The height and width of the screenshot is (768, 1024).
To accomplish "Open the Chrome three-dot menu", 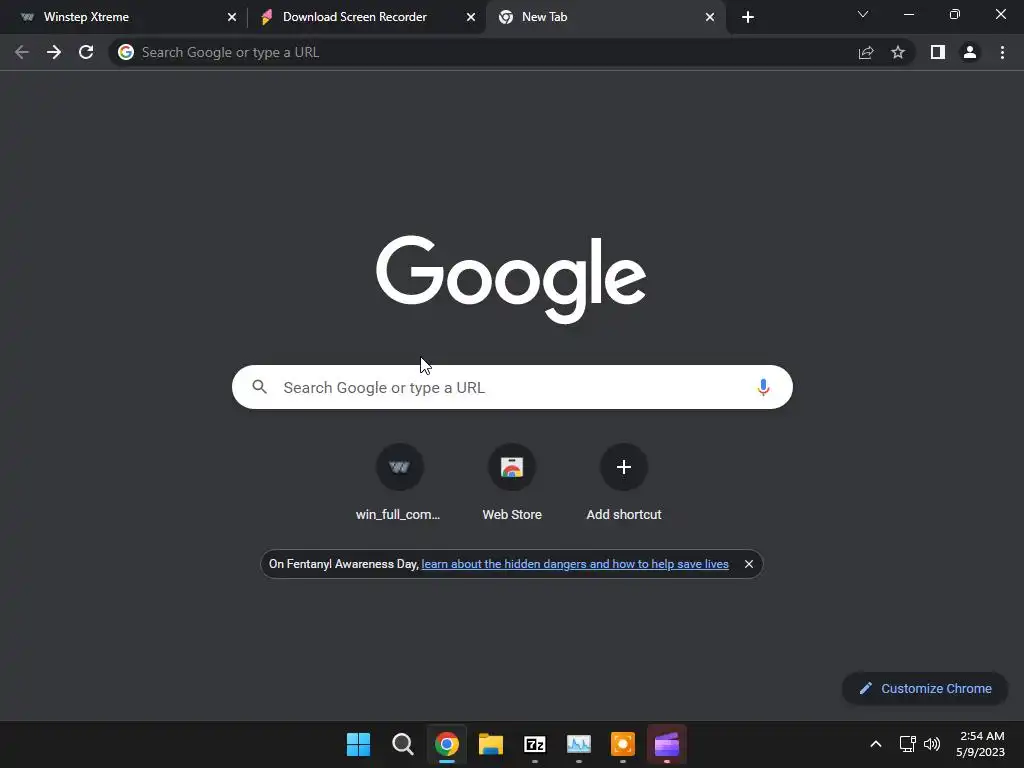I will [x=1002, y=52].
